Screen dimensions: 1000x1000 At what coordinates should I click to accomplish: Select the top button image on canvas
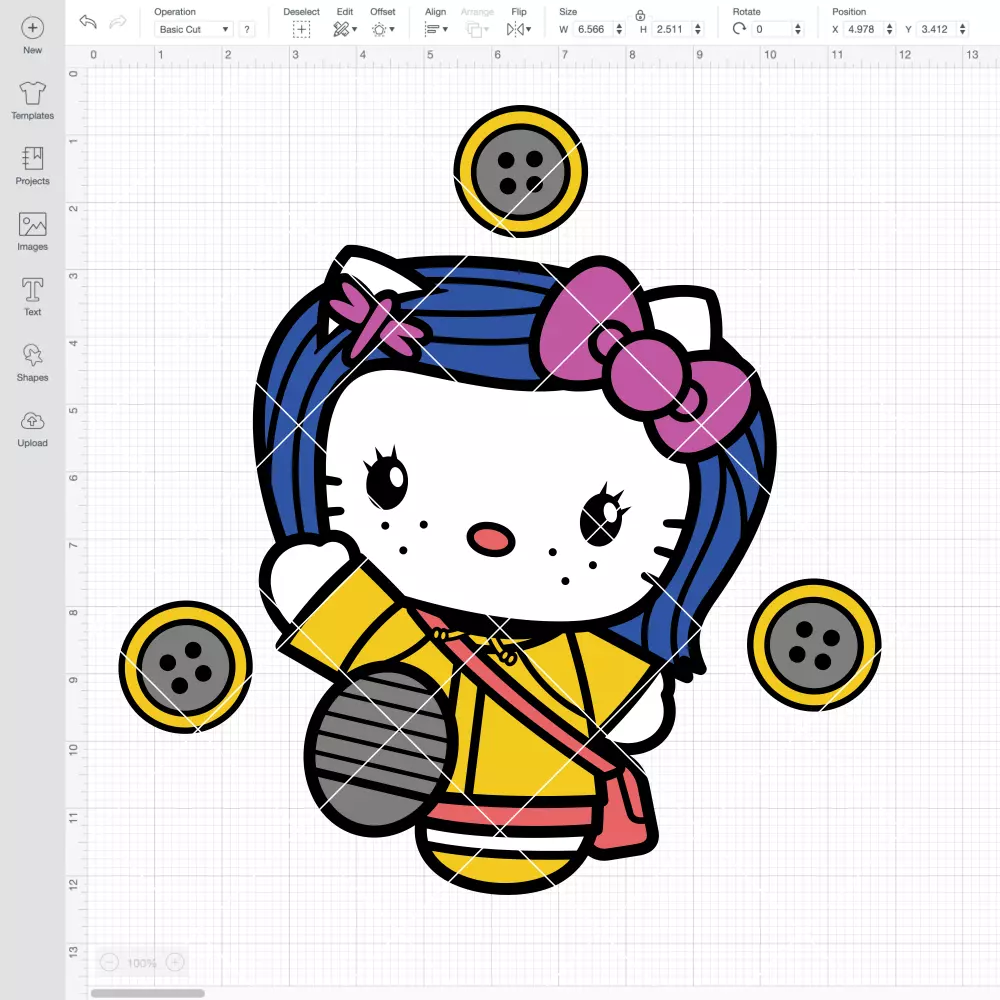coord(520,172)
